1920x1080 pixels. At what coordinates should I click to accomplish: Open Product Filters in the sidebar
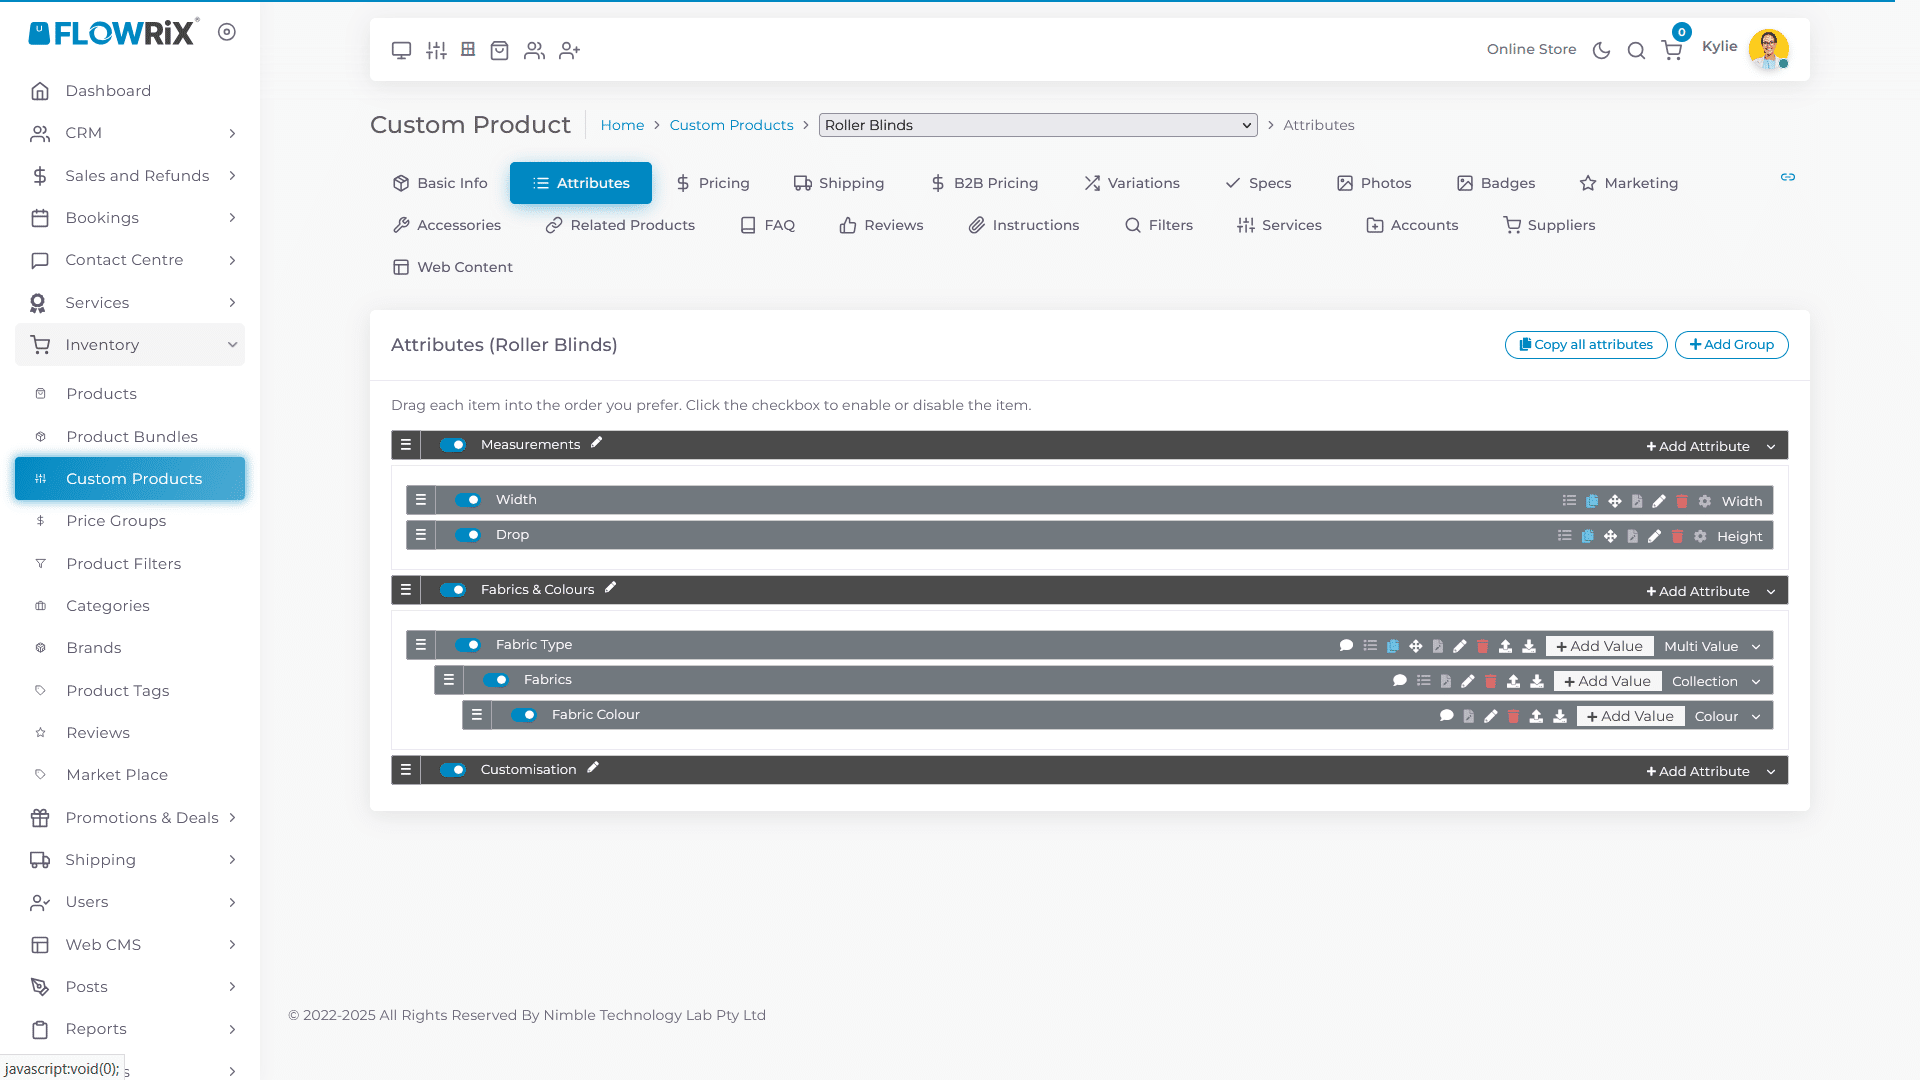tap(124, 564)
